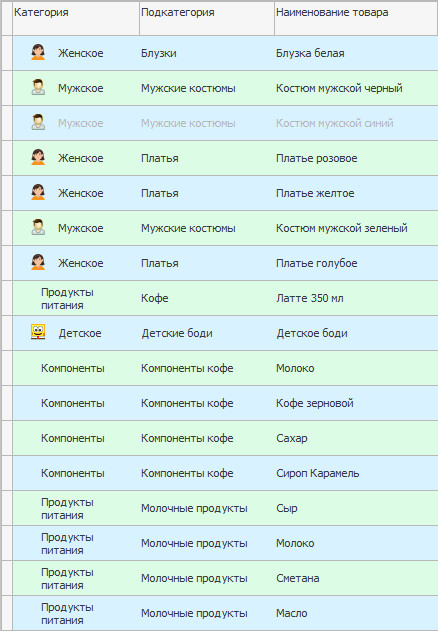Select the Сметана product cell
438x631 pixels.
tap(356, 578)
